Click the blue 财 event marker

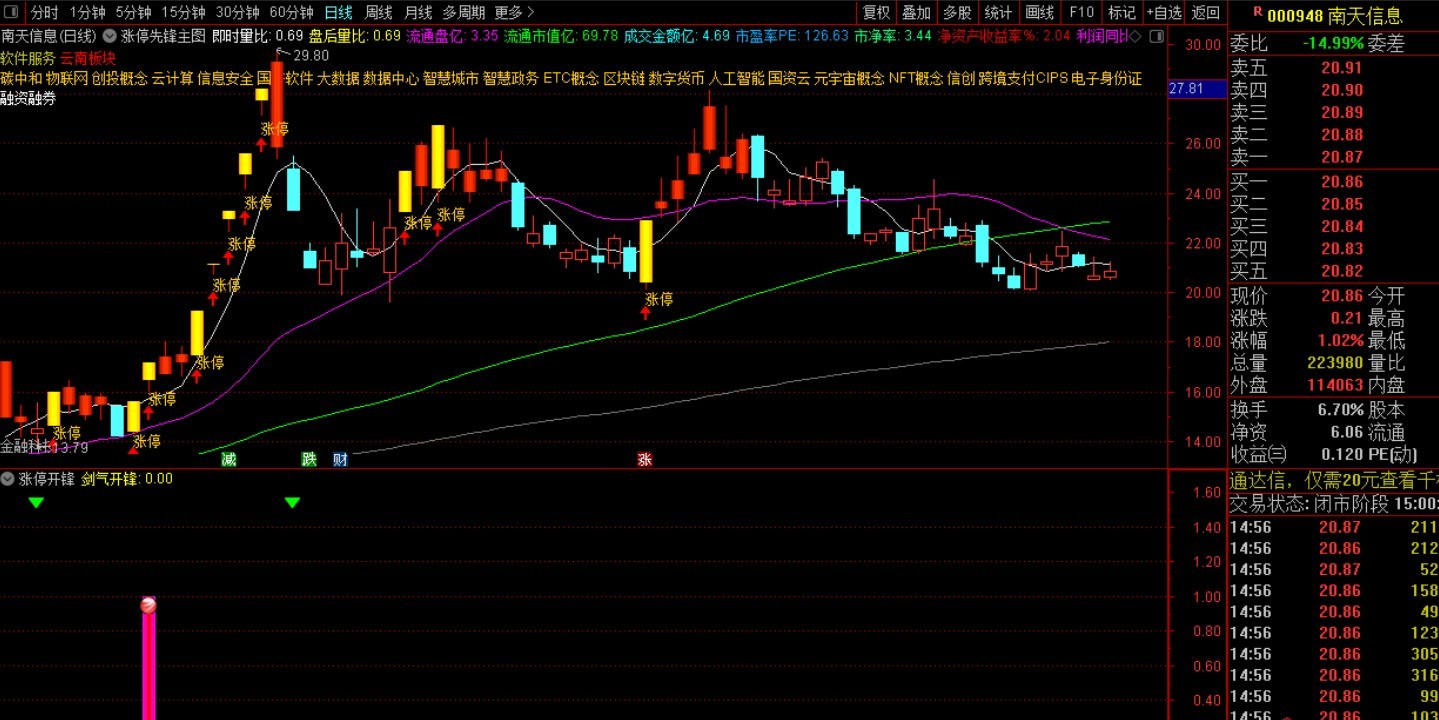[x=341, y=459]
